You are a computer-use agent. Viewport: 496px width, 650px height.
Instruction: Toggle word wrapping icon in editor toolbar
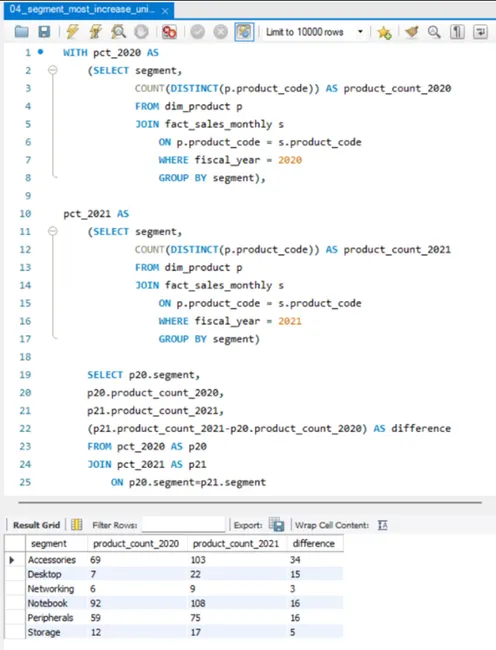480,32
